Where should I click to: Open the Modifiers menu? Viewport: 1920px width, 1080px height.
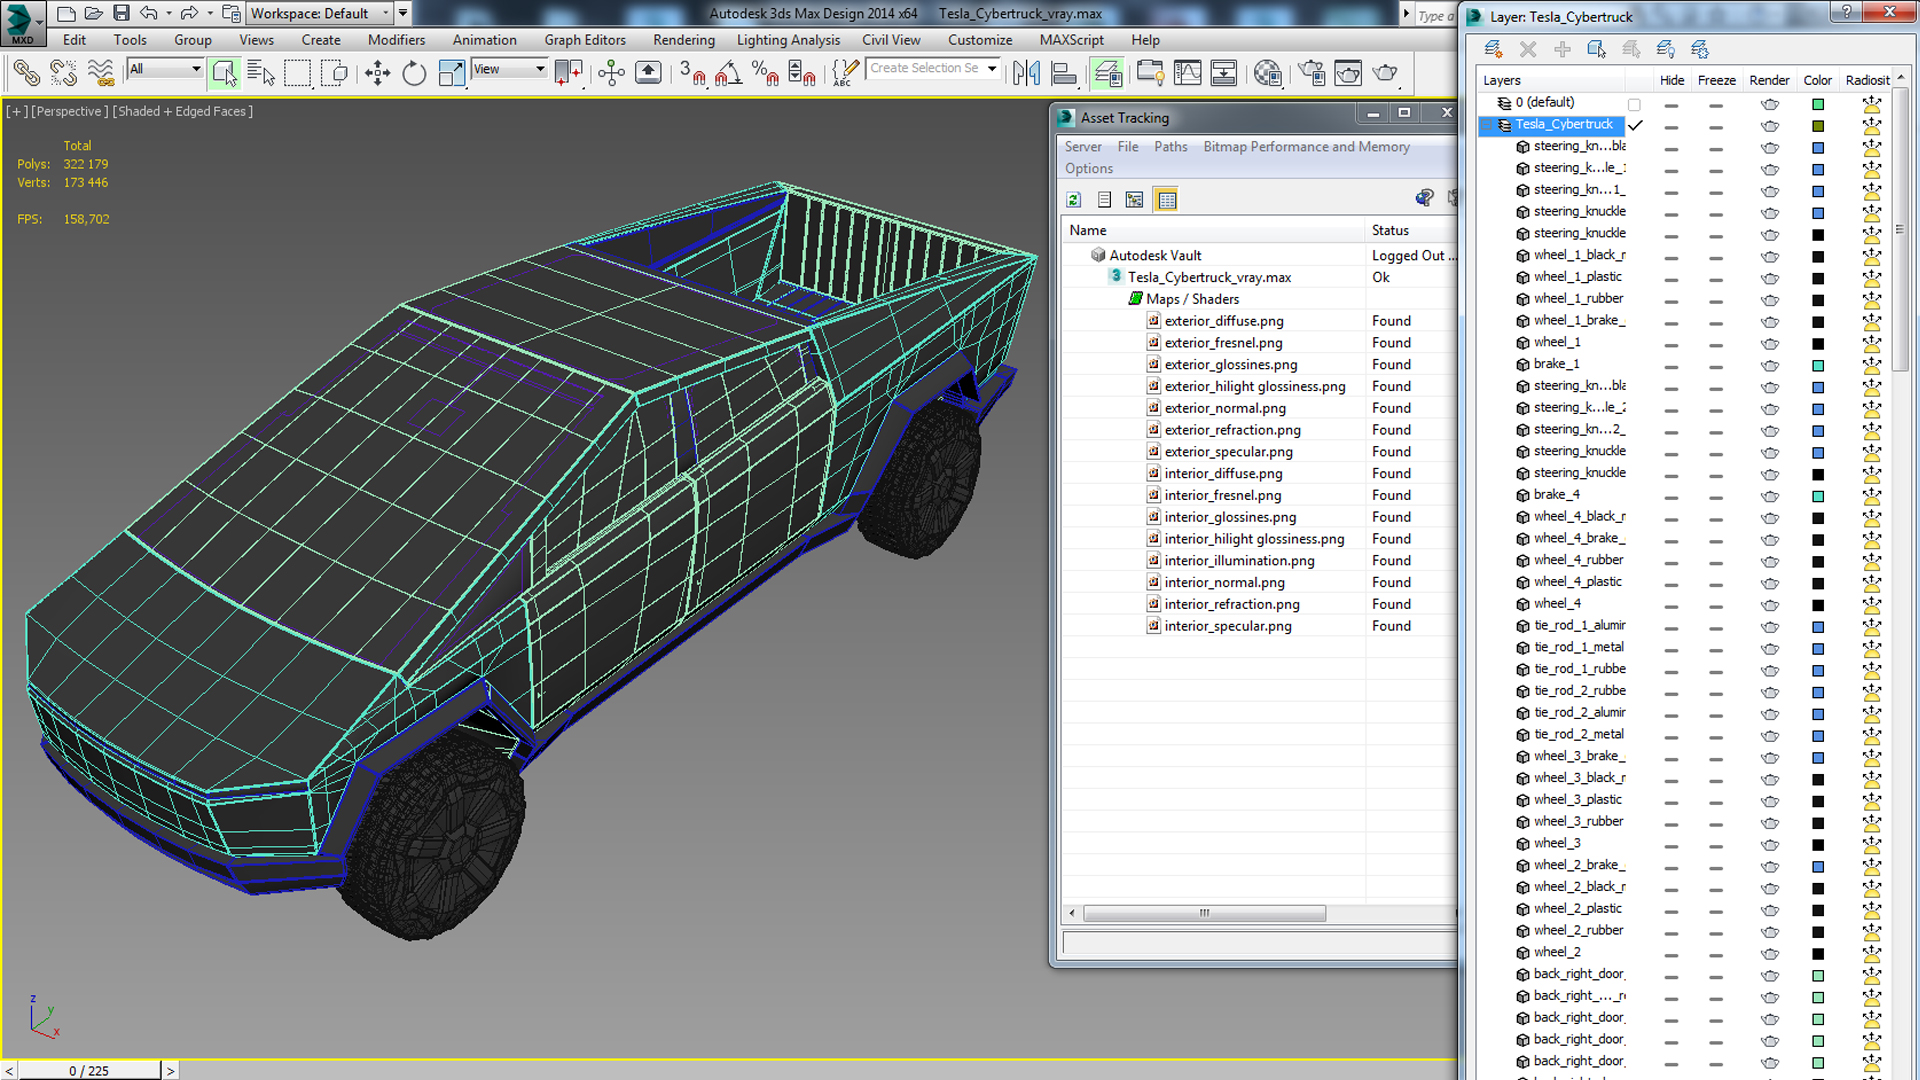click(396, 40)
